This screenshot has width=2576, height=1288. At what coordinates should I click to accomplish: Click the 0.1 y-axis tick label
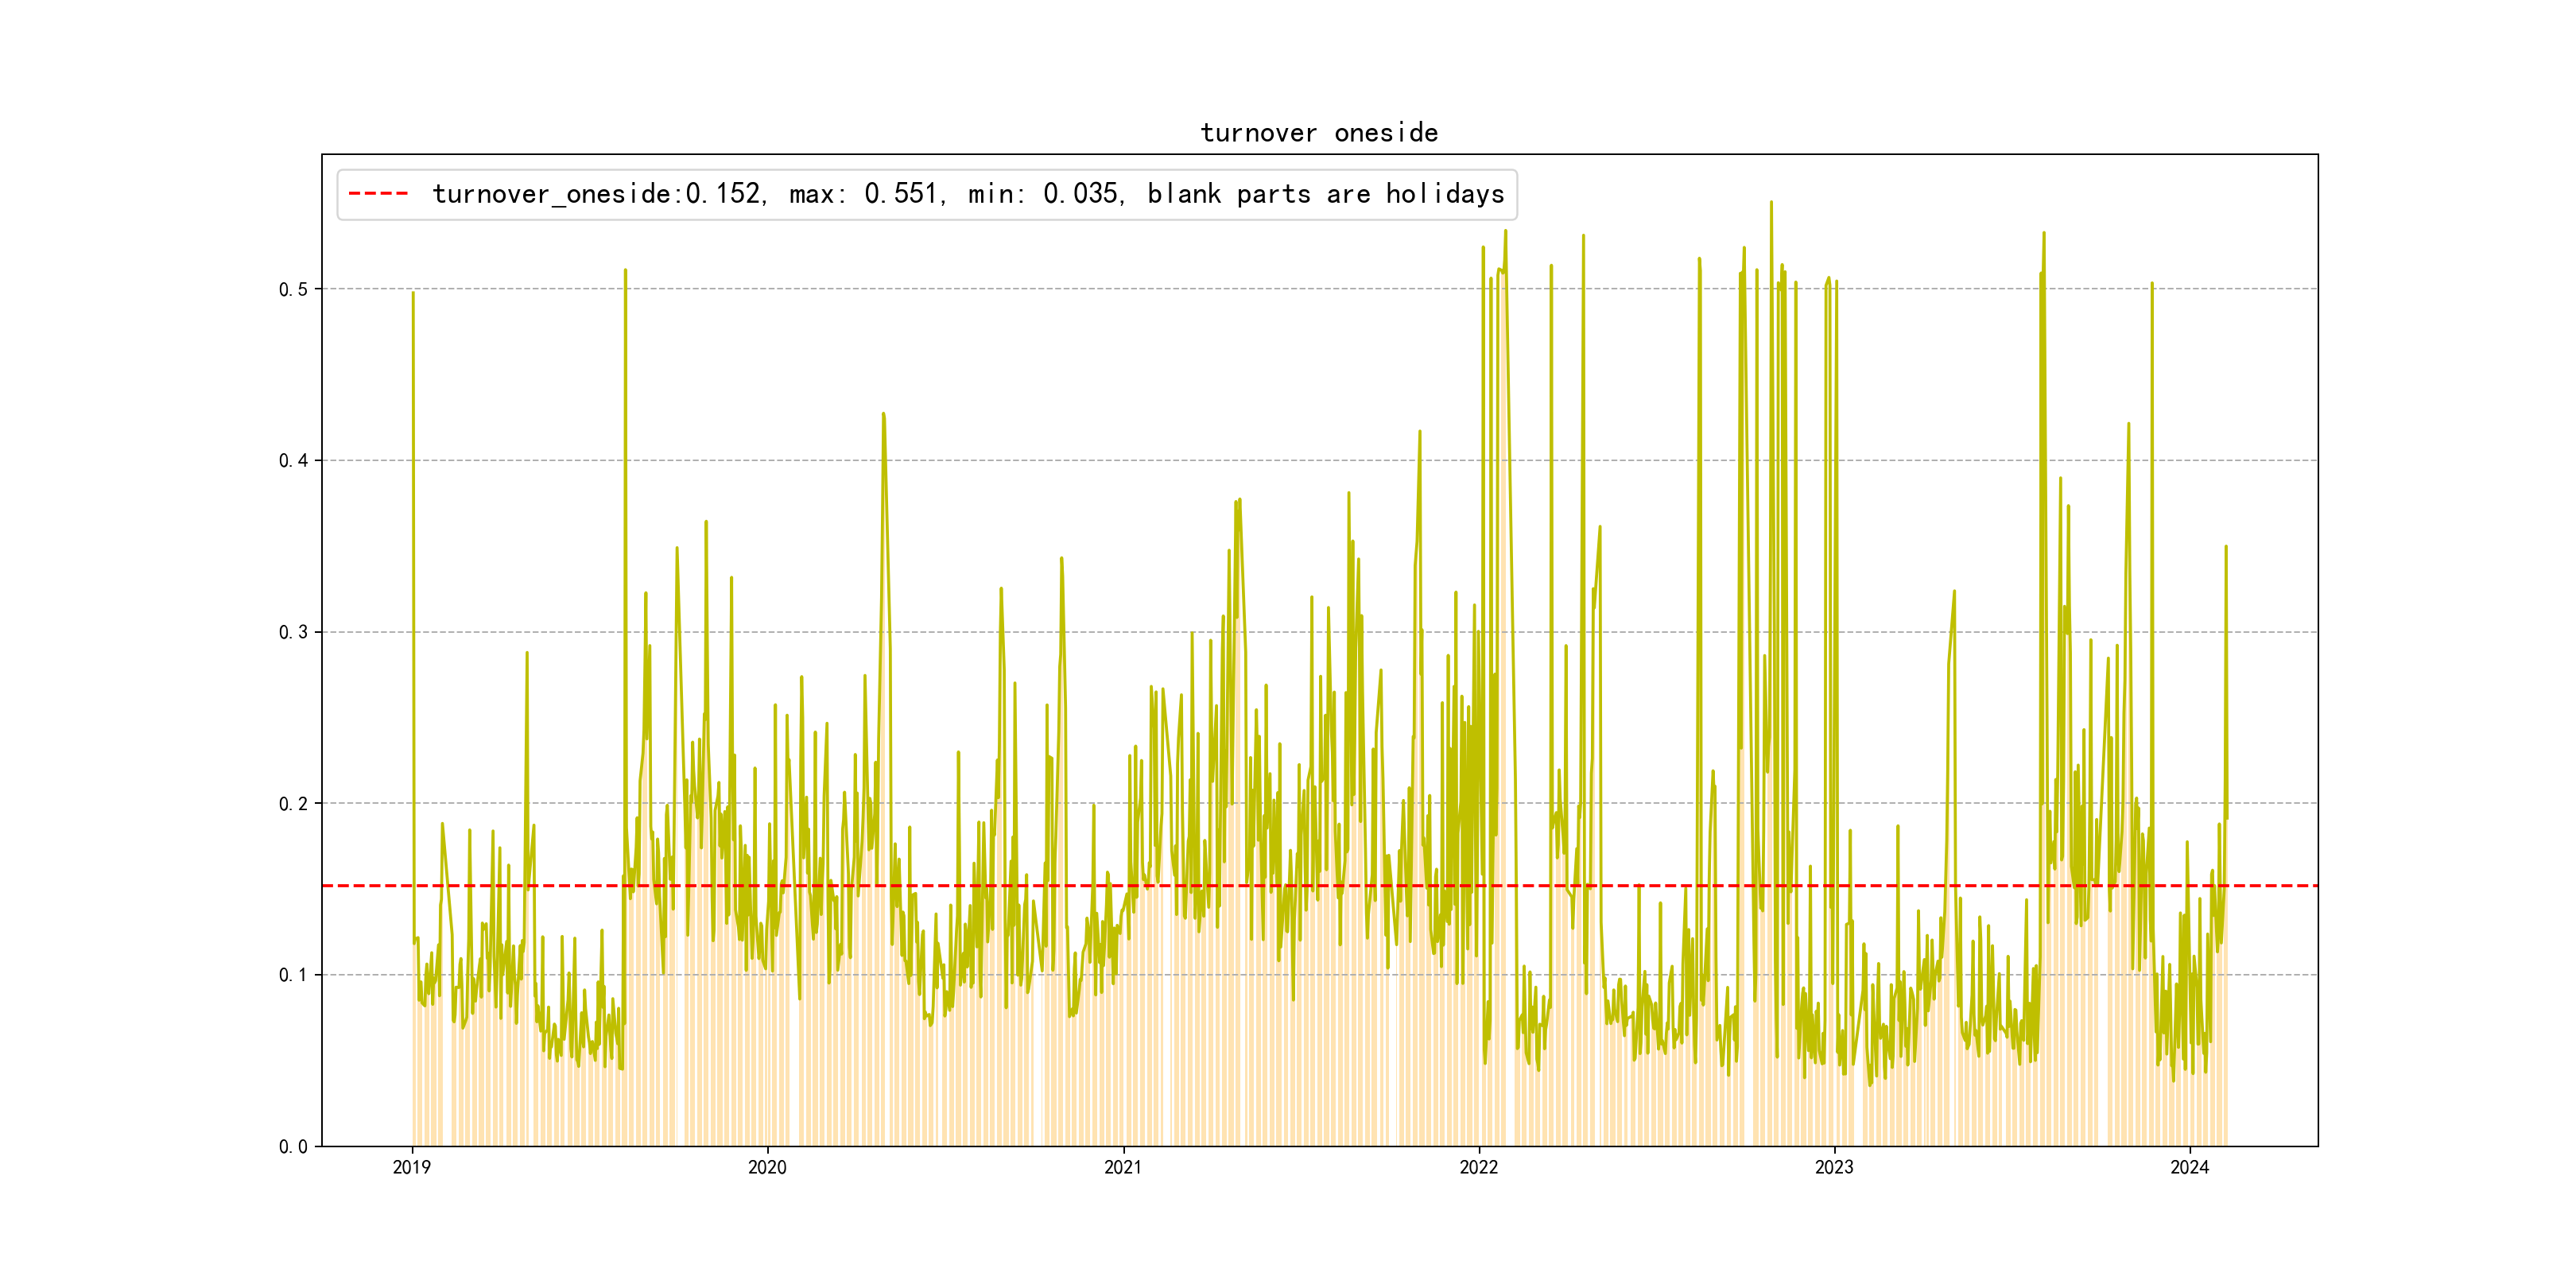(293, 975)
